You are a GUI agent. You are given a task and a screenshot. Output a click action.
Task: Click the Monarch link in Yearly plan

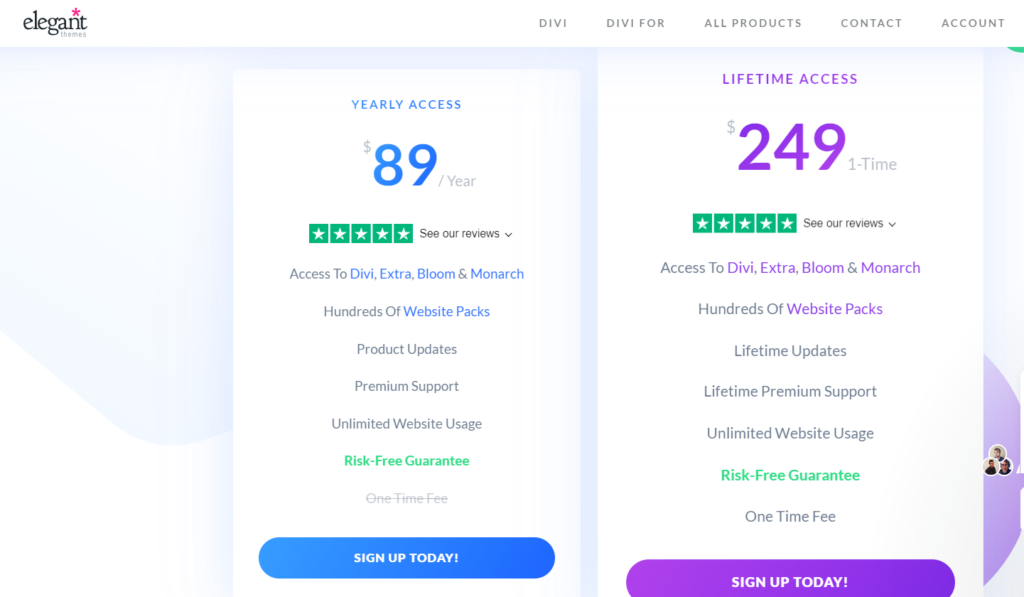pos(497,274)
